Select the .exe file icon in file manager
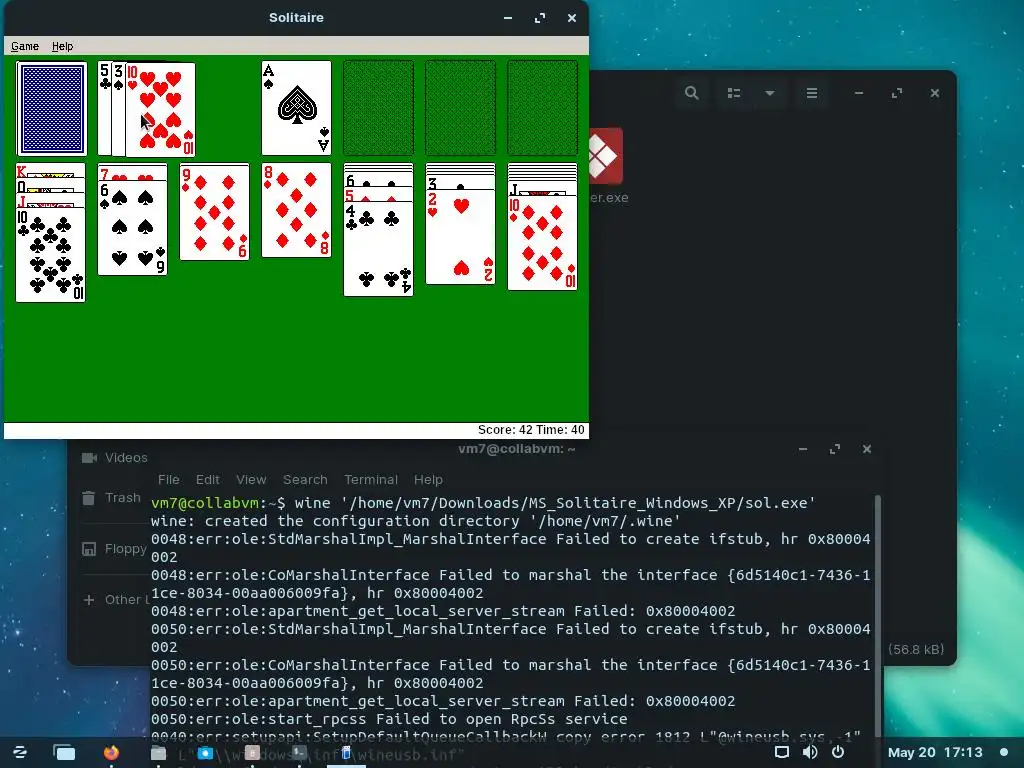 (x=605, y=156)
